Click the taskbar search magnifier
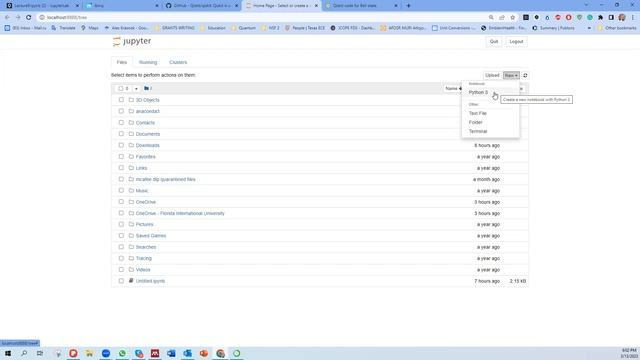The image size is (640, 360). tap(24, 353)
